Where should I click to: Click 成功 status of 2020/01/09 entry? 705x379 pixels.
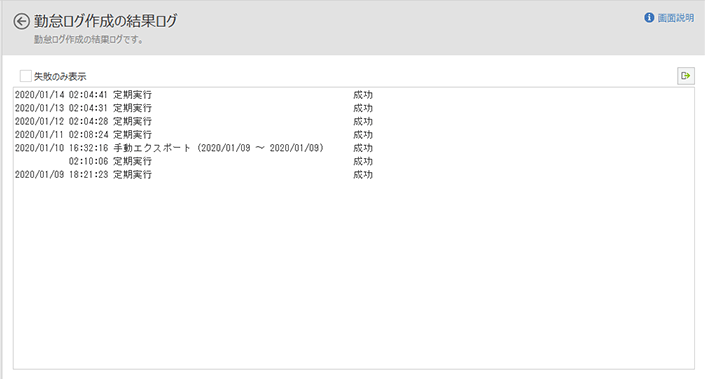[x=363, y=174]
